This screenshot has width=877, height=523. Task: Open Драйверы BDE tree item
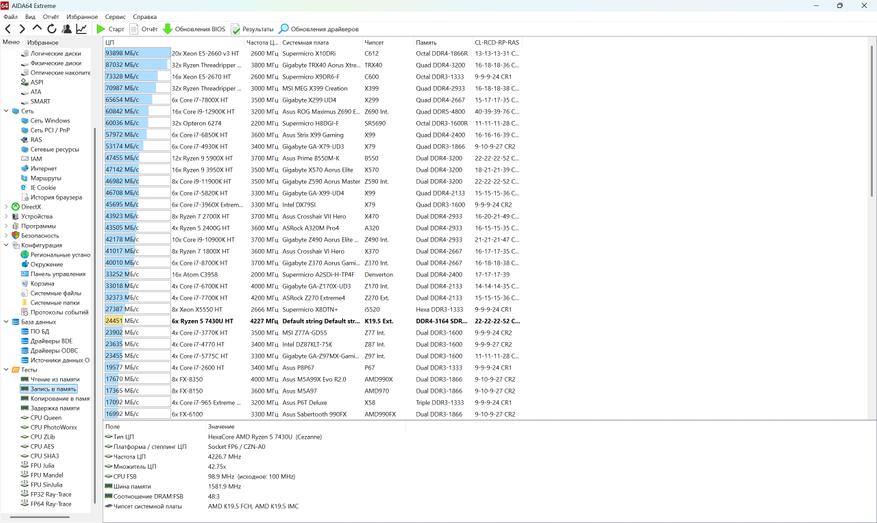[x=46, y=341]
